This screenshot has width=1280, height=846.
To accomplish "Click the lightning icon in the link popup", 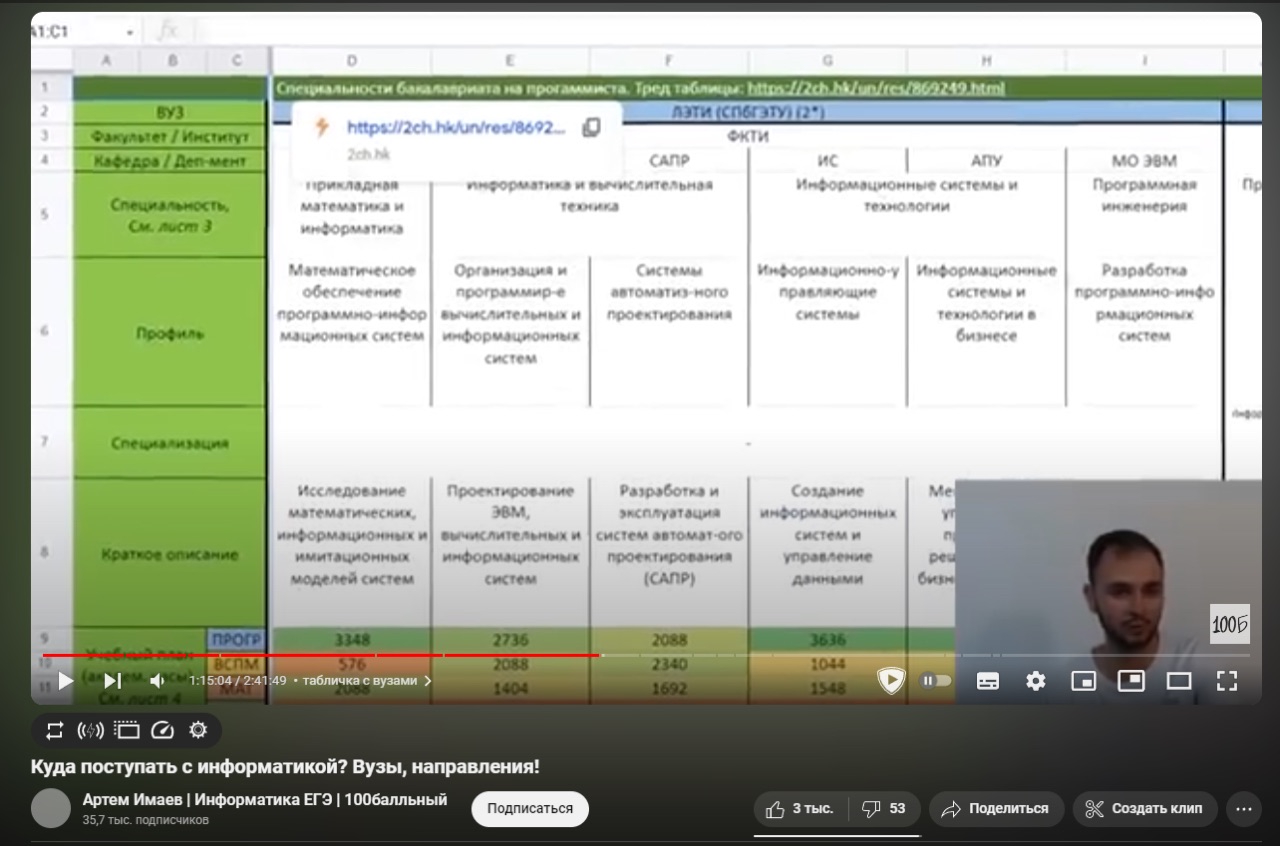I will pyautogui.click(x=321, y=127).
